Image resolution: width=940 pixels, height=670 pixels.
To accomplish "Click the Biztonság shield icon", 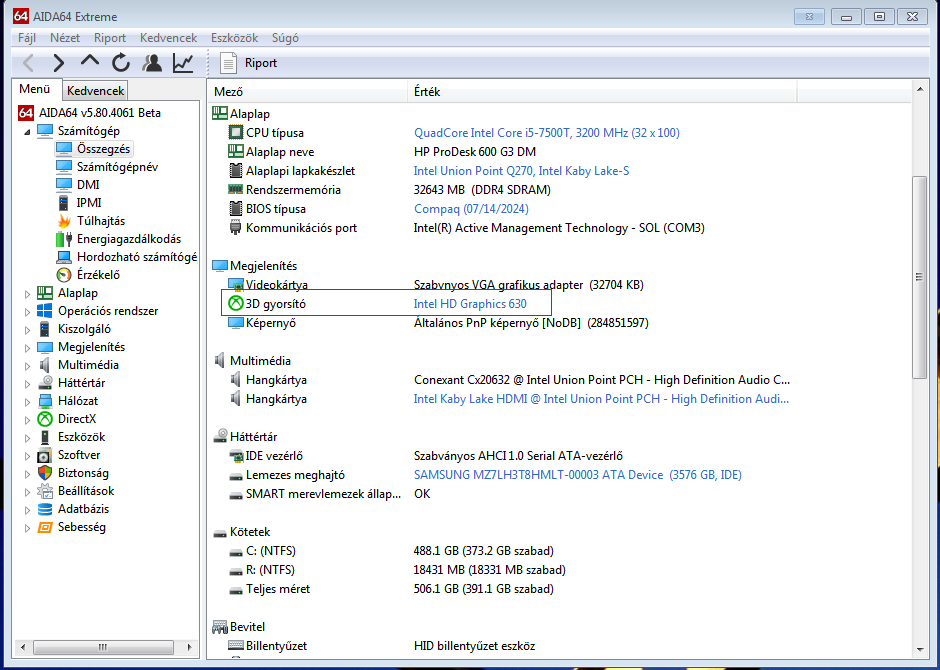I will 45,472.
